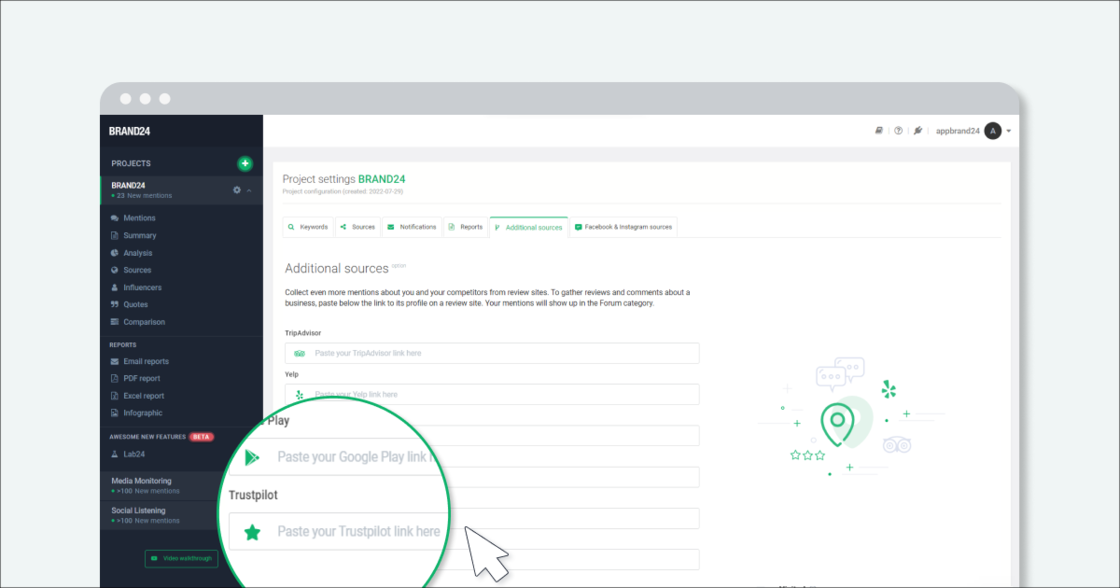Collapse the BRAND24 project chevron

click(x=249, y=190)
